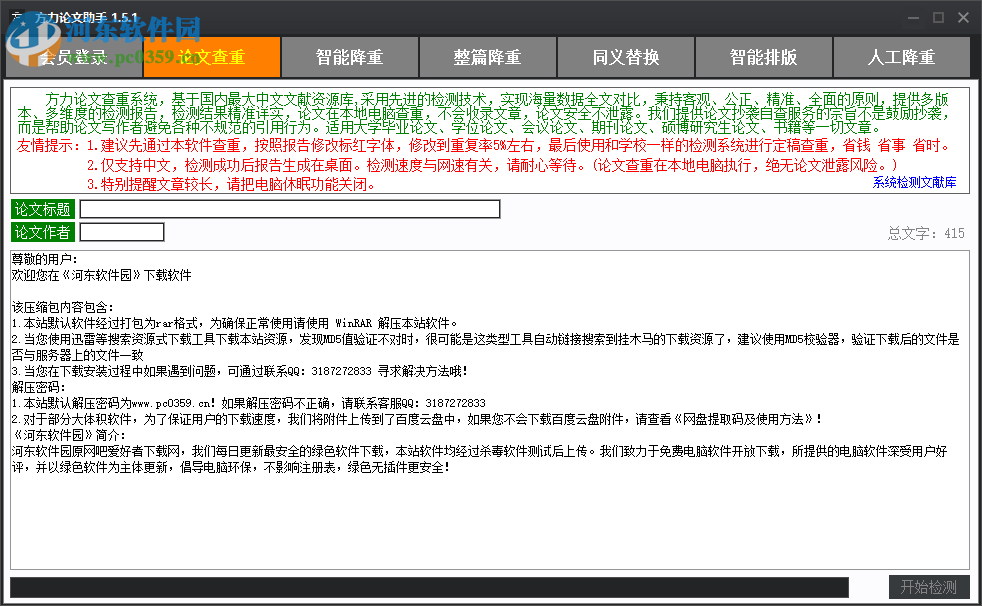Switch to the 整篇降重 tab
Image resolution: width=982 pixels, height=606 pixels.
(x=487, y=57)
